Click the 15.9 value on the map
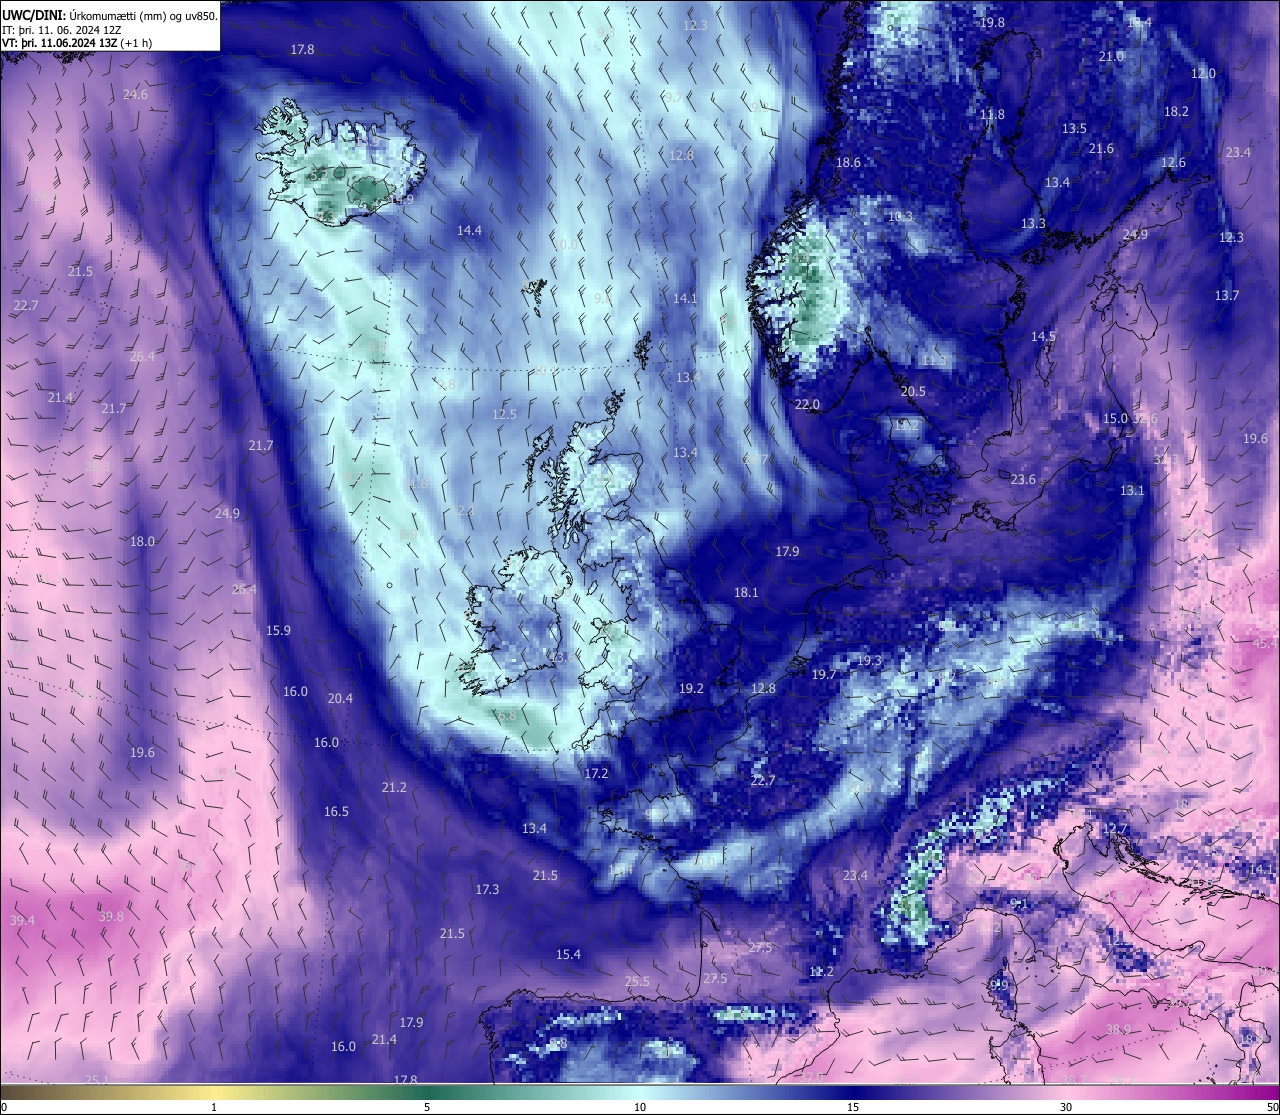The height and width of the screenshot is (1115, 1280). 278,630
